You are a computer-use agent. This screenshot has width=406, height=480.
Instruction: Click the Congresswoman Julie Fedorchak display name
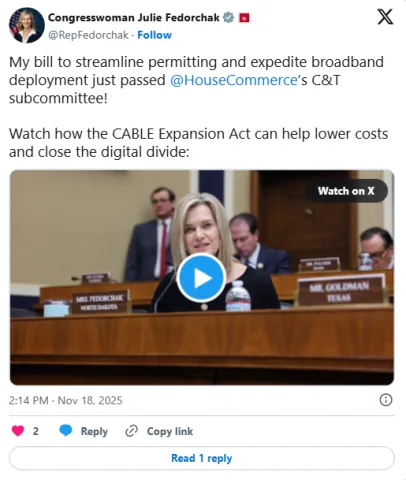click(134, 17)
